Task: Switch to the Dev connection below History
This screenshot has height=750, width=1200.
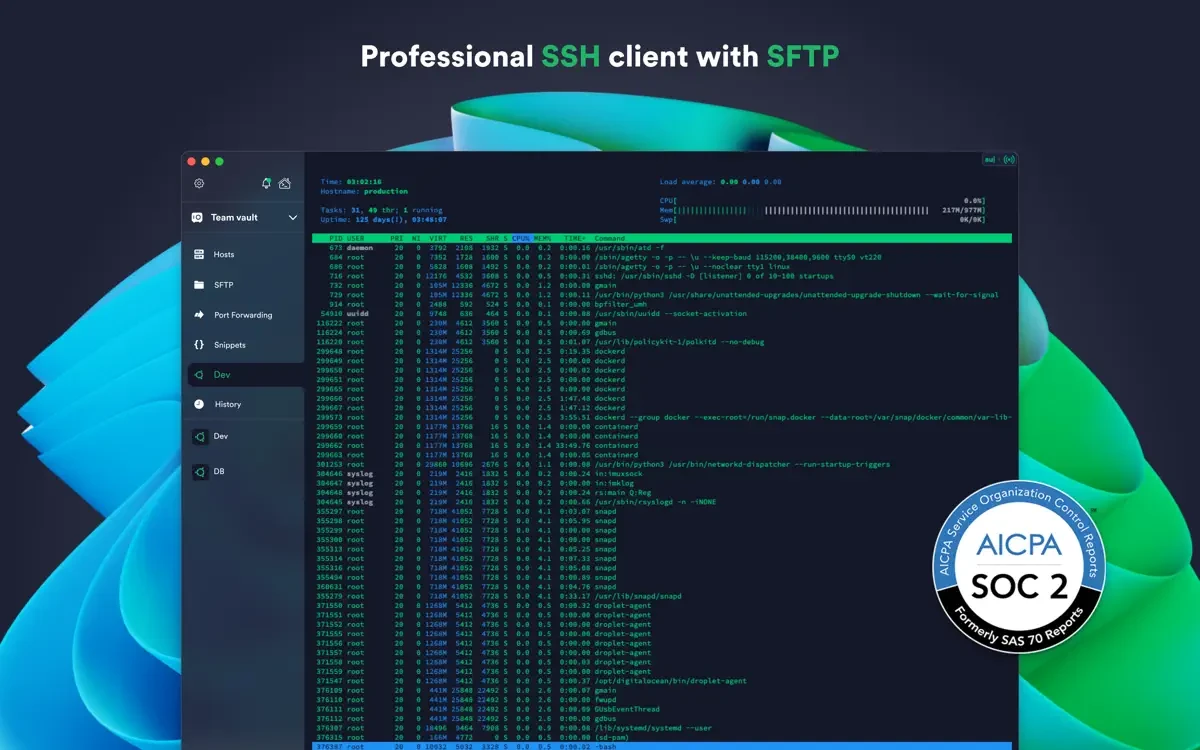Action: (220, 437)
